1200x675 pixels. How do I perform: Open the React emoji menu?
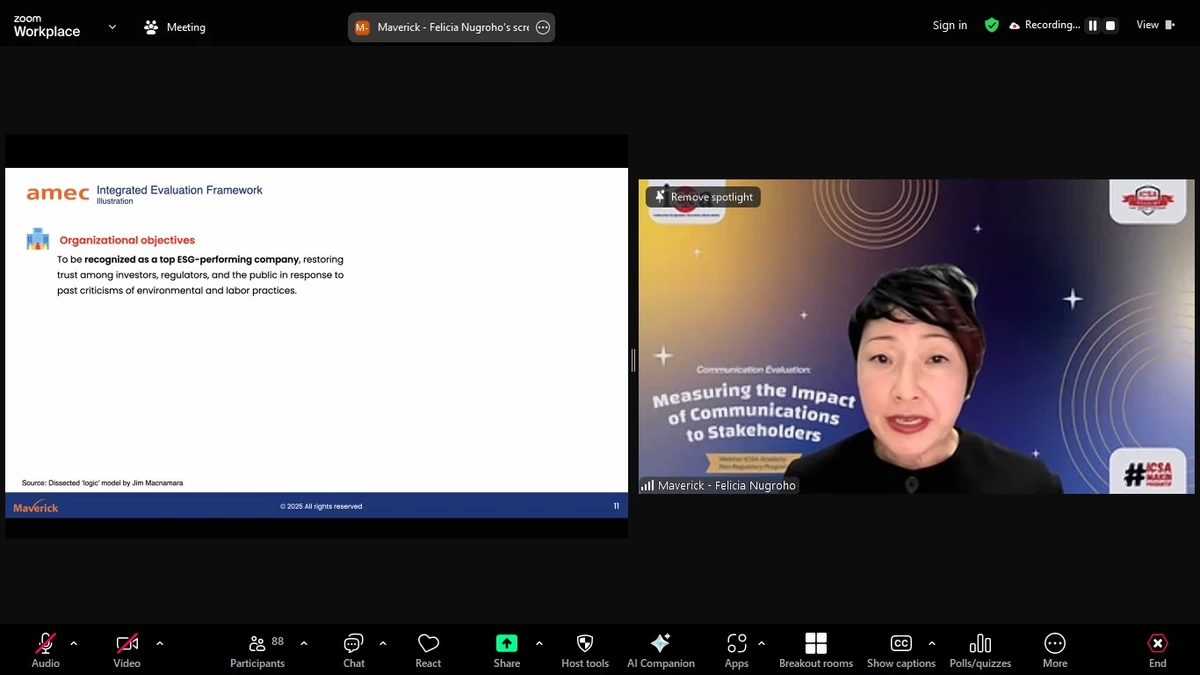coord(428,648)
